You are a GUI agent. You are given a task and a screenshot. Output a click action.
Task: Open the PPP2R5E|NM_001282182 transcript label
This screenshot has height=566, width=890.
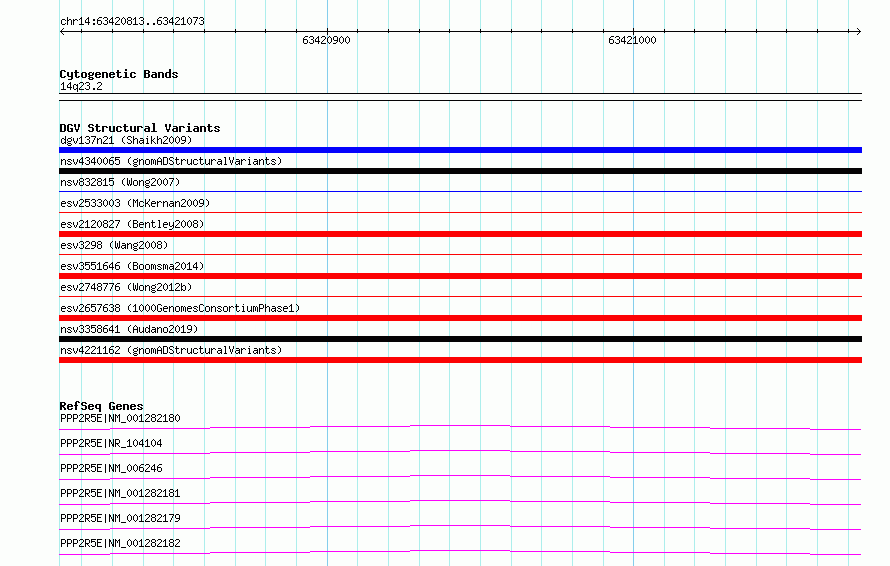[120, 543]
